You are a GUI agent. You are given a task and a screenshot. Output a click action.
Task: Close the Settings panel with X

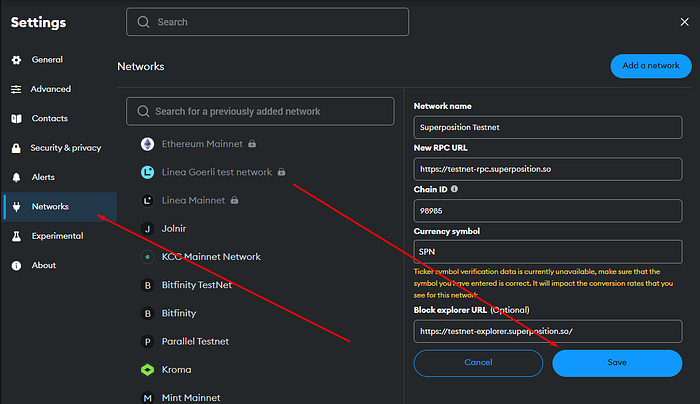[x=684, y=22]
